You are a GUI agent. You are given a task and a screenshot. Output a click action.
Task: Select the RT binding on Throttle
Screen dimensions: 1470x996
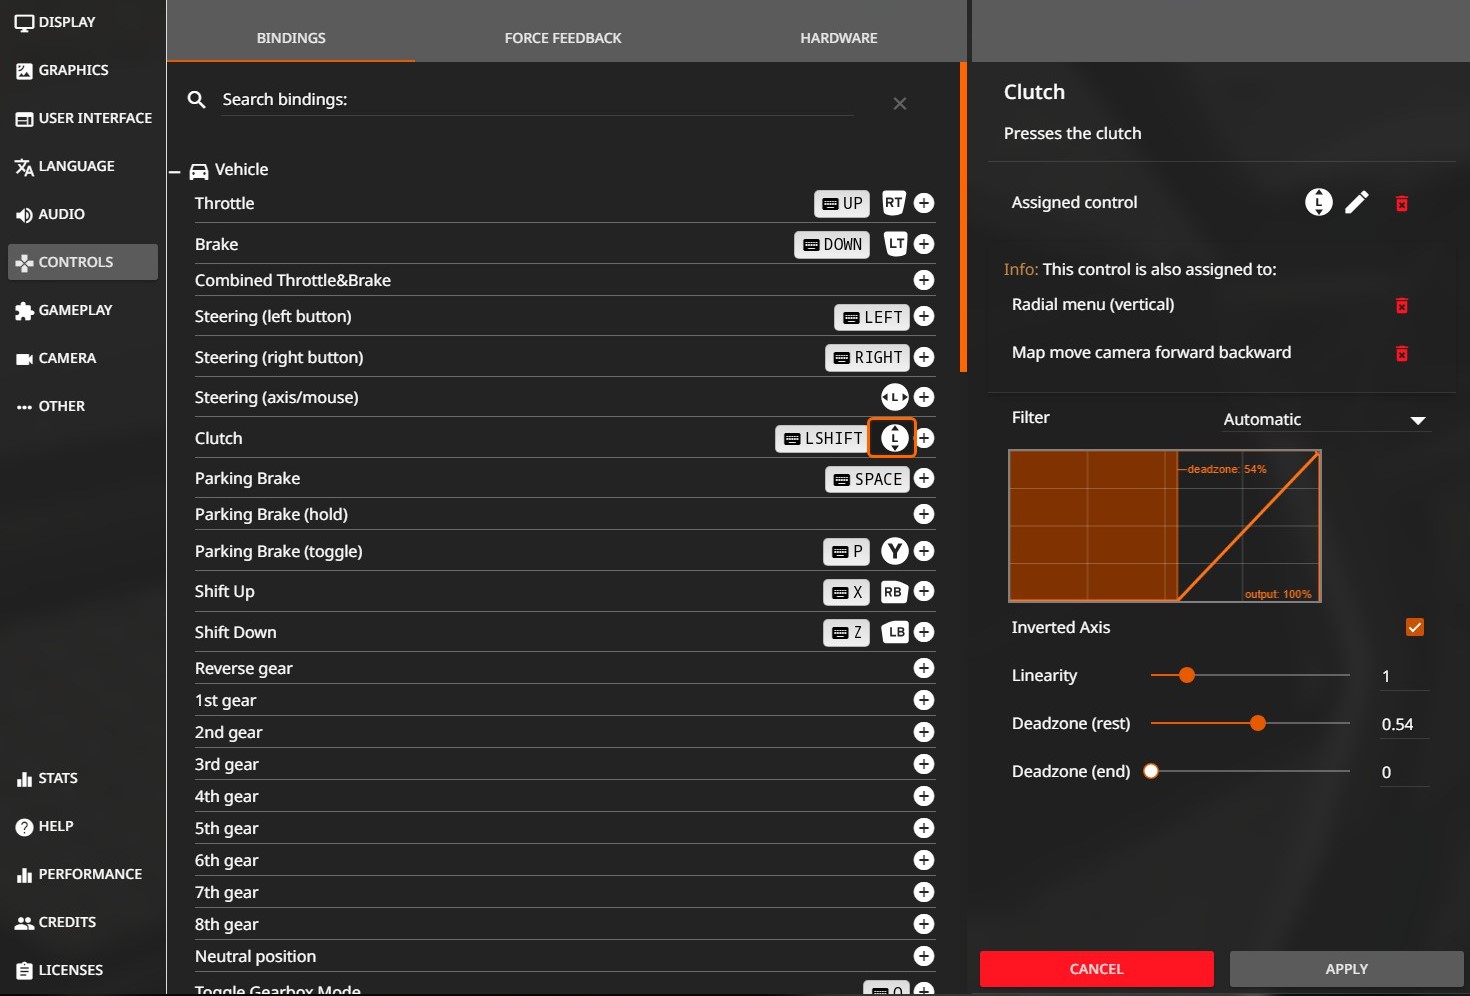pyautogui.click(x=894, y=203)
